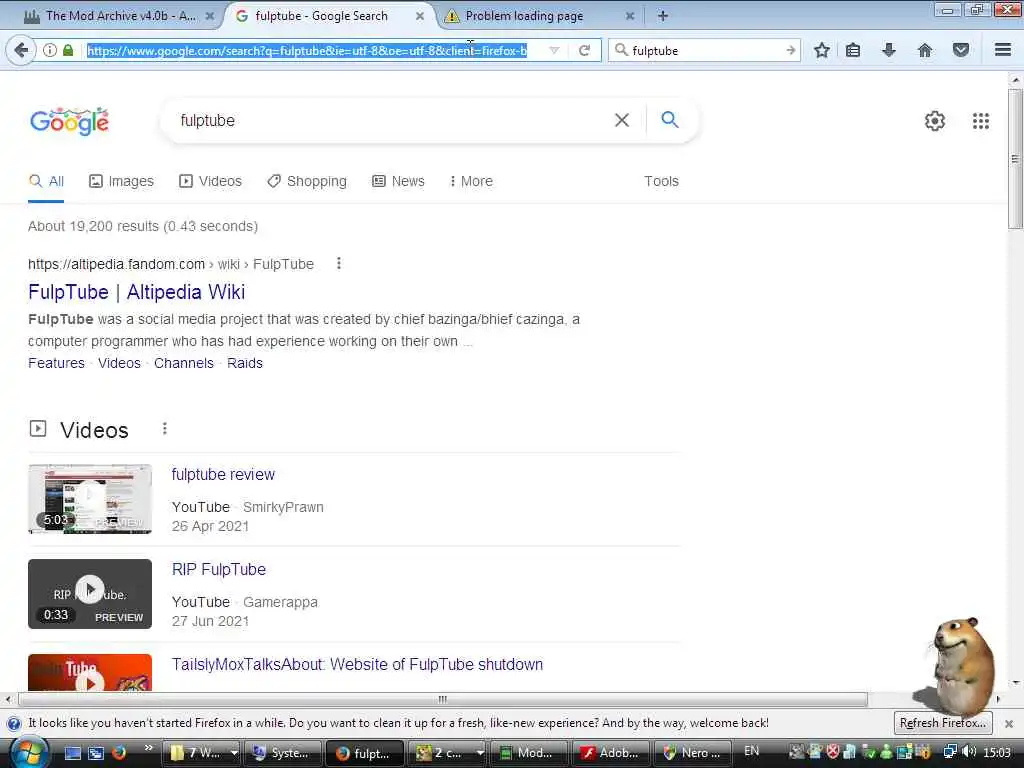This screenshot has width=1024, height=768.
Task: Go to the Firefox home page icon
Action: click(925, 50)
